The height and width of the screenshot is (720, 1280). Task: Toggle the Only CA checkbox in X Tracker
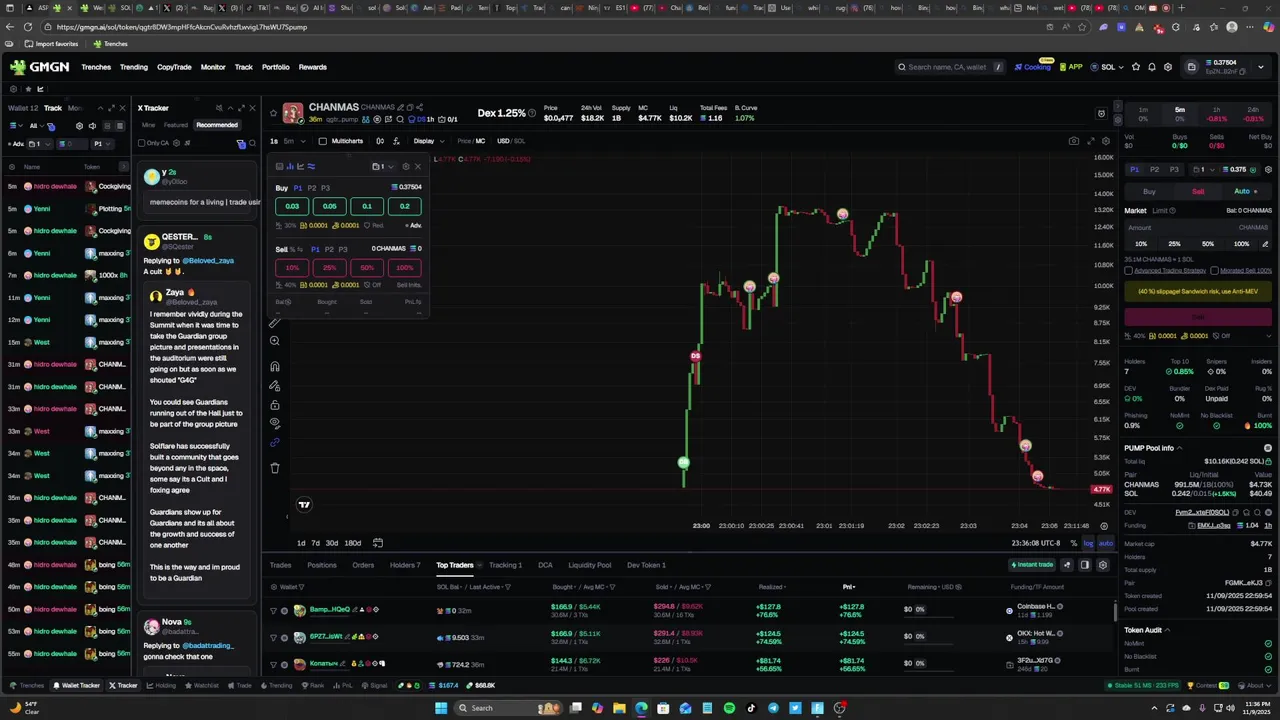[142, 143]
